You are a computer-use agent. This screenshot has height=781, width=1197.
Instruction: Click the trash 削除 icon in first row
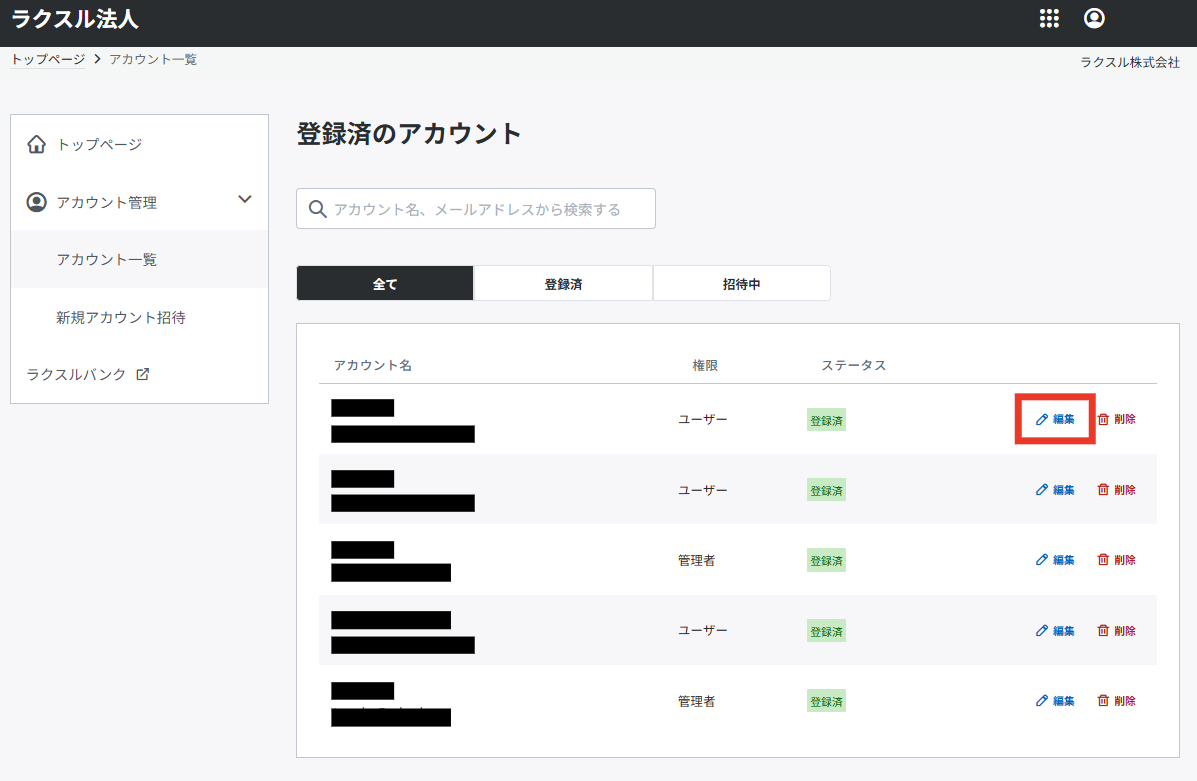(x=1103, y=419)
